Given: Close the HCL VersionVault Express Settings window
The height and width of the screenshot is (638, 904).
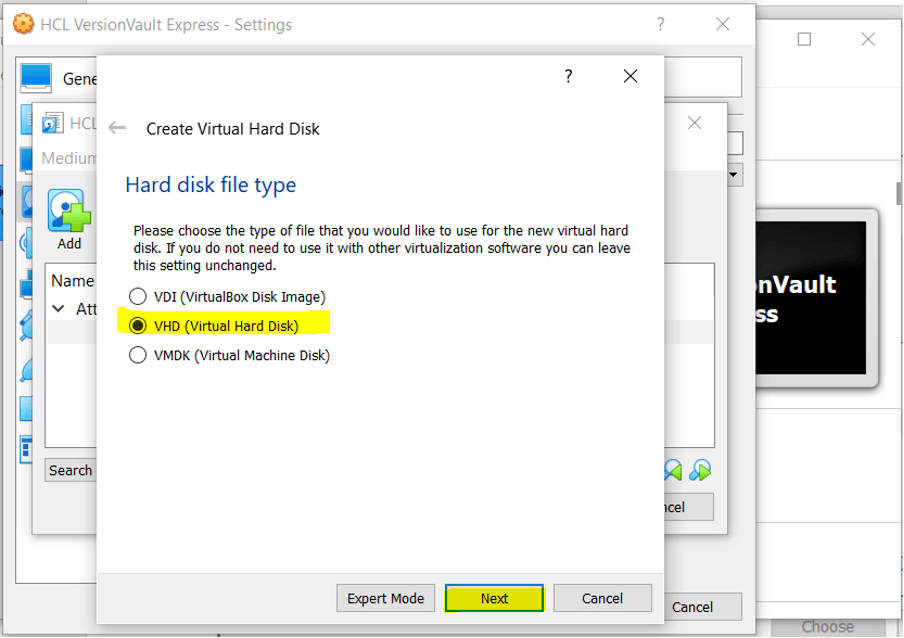Looking at the screenshot, I should 722,24.
